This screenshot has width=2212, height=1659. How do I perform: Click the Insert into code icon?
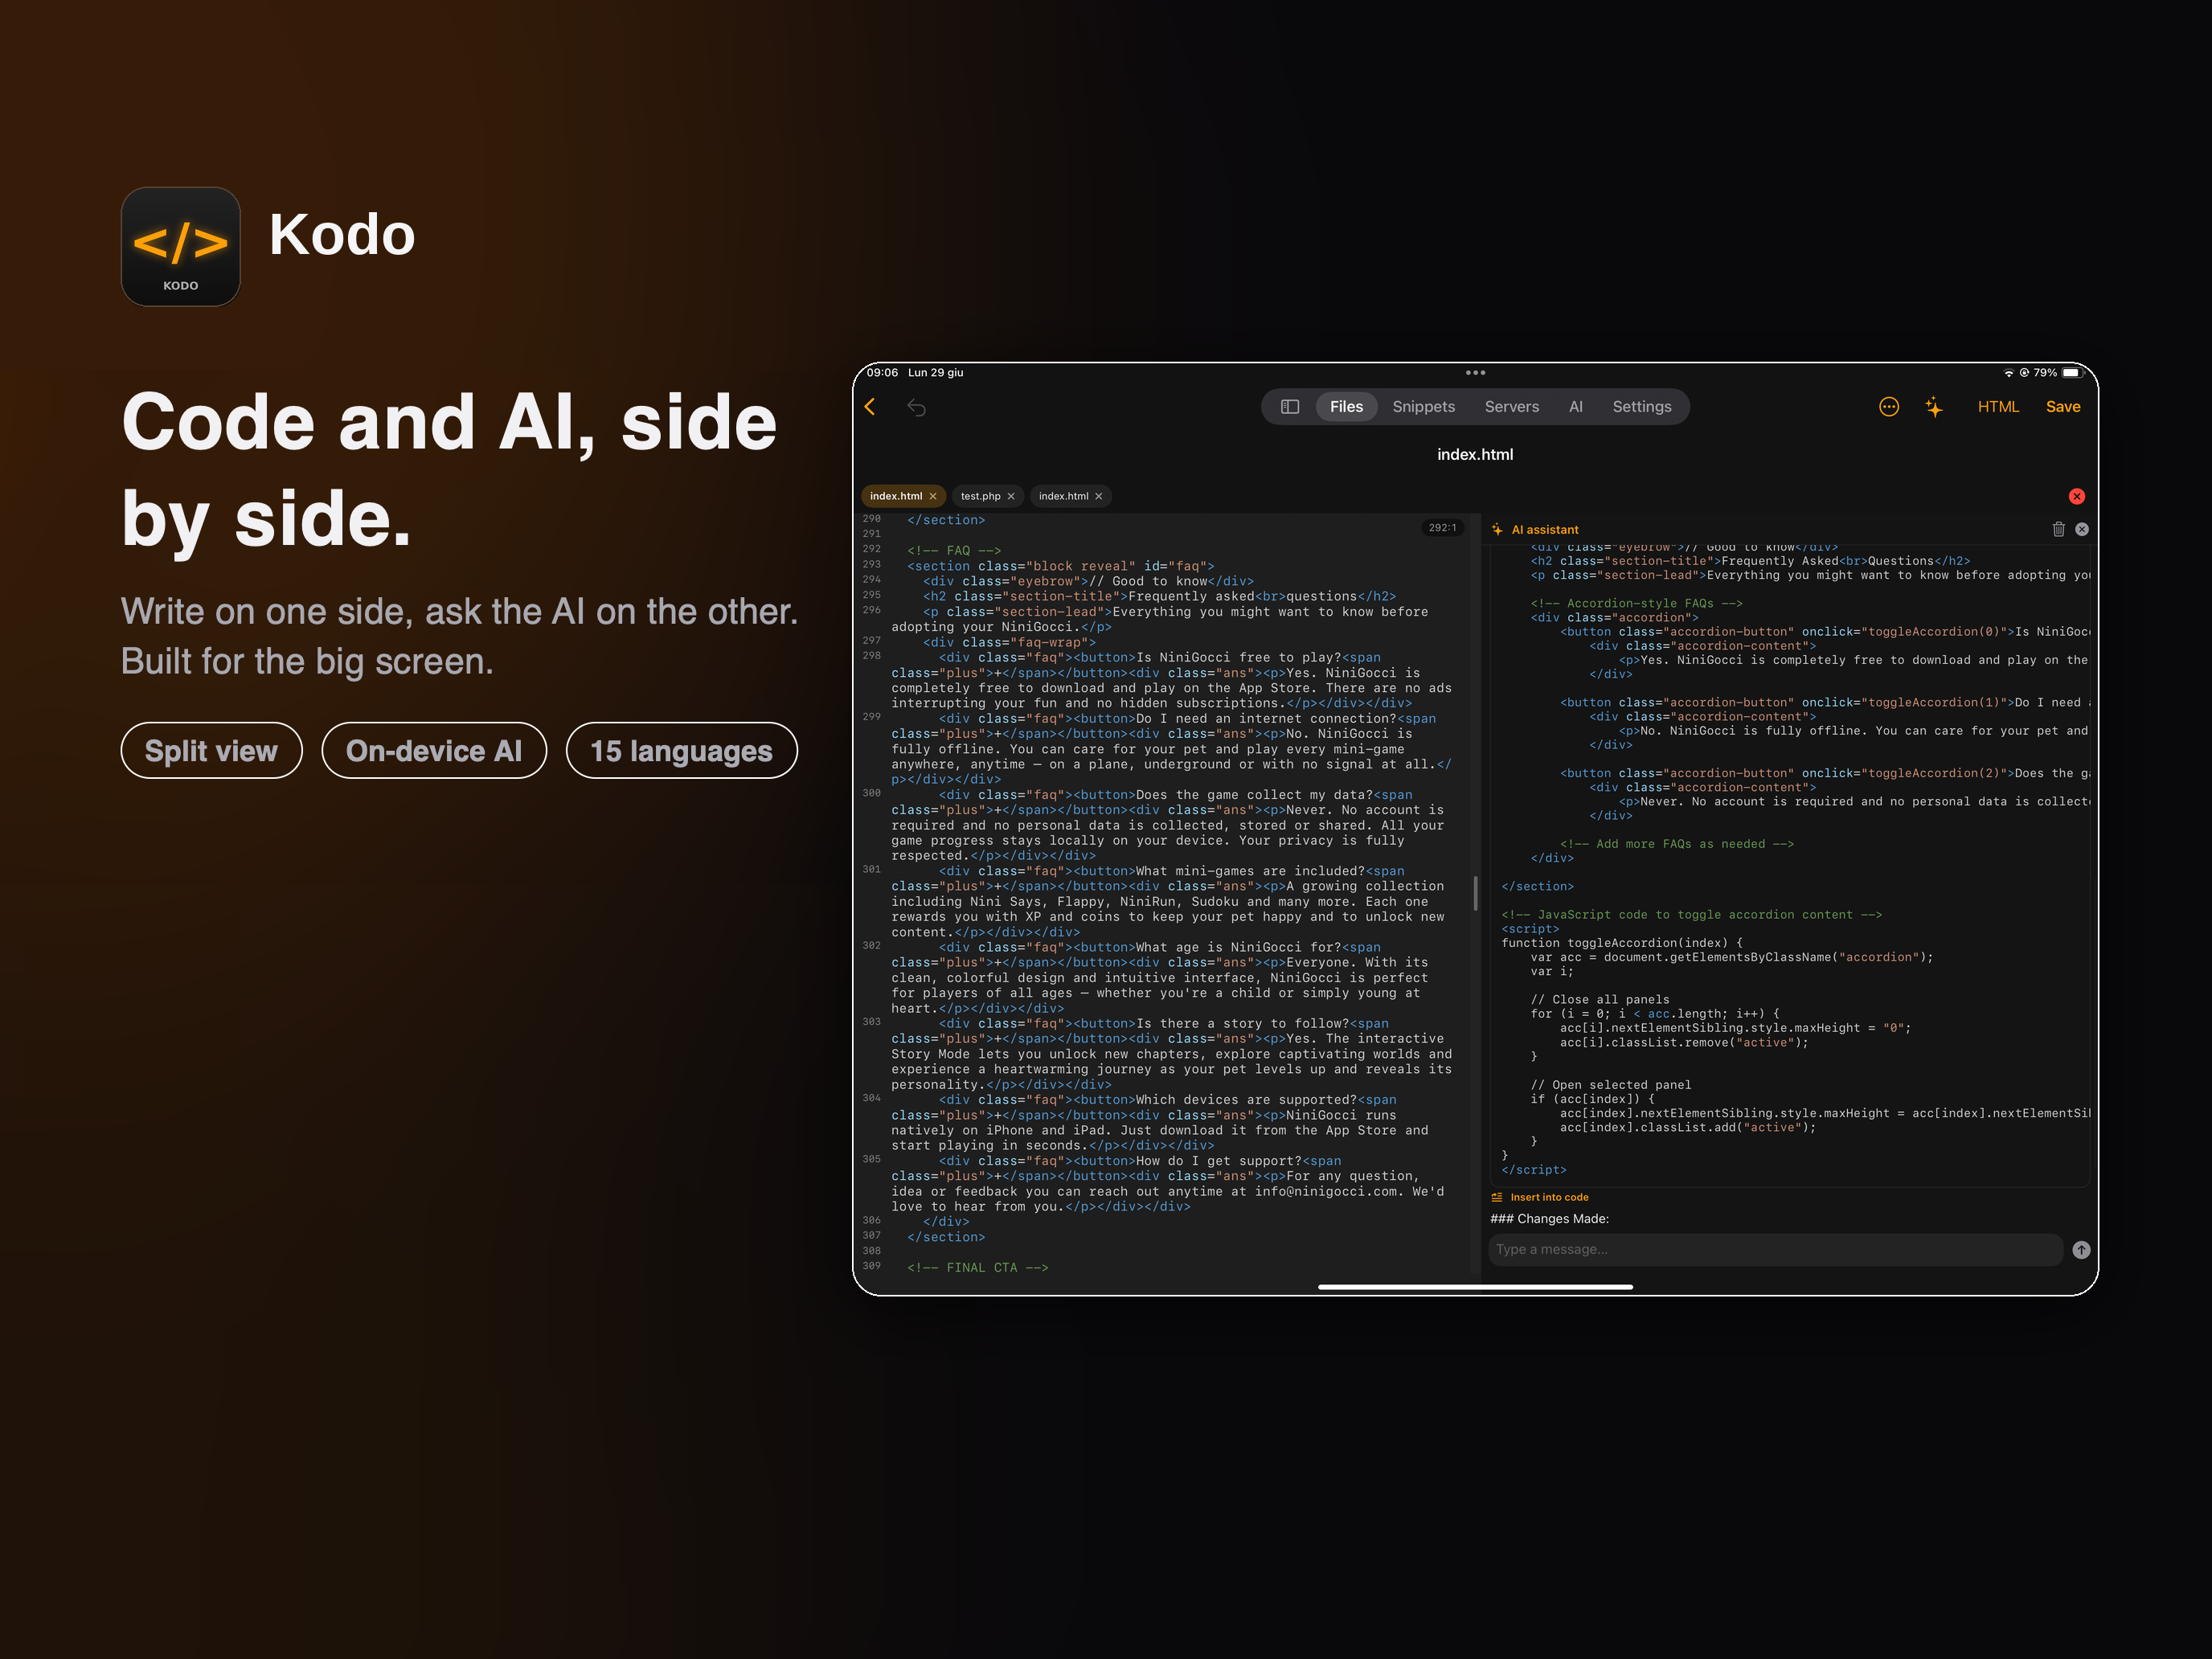pyautogui.click(x=1497, y=1197)
